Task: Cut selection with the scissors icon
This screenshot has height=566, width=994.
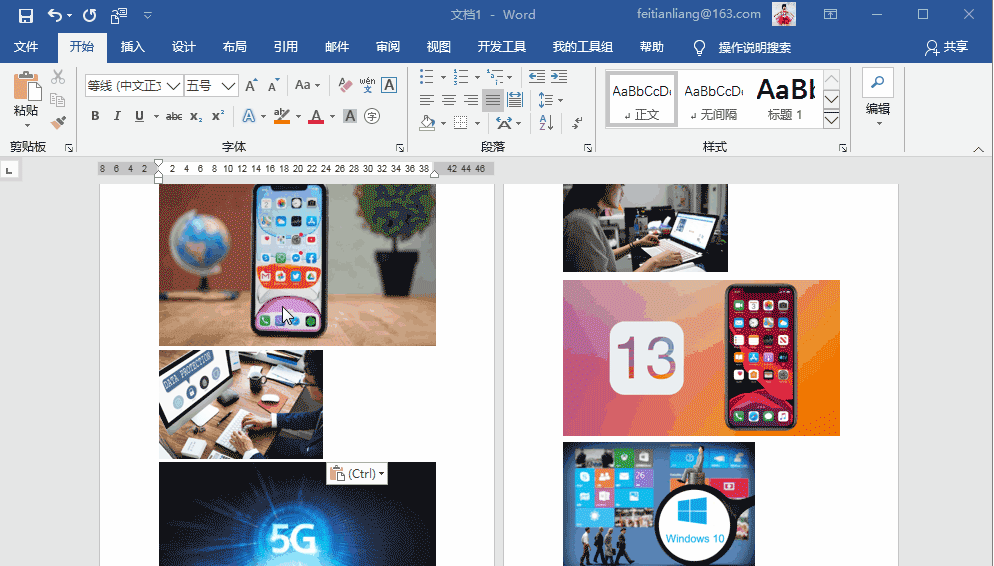Action: pos(58,77)
